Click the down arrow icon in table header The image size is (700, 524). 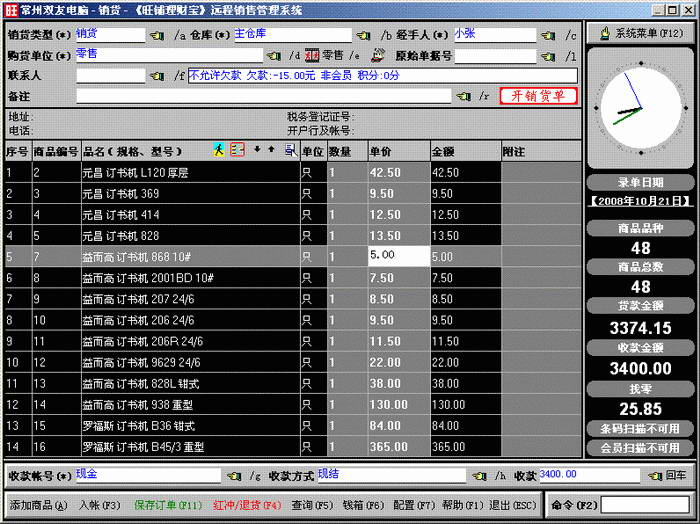point(257,149)
